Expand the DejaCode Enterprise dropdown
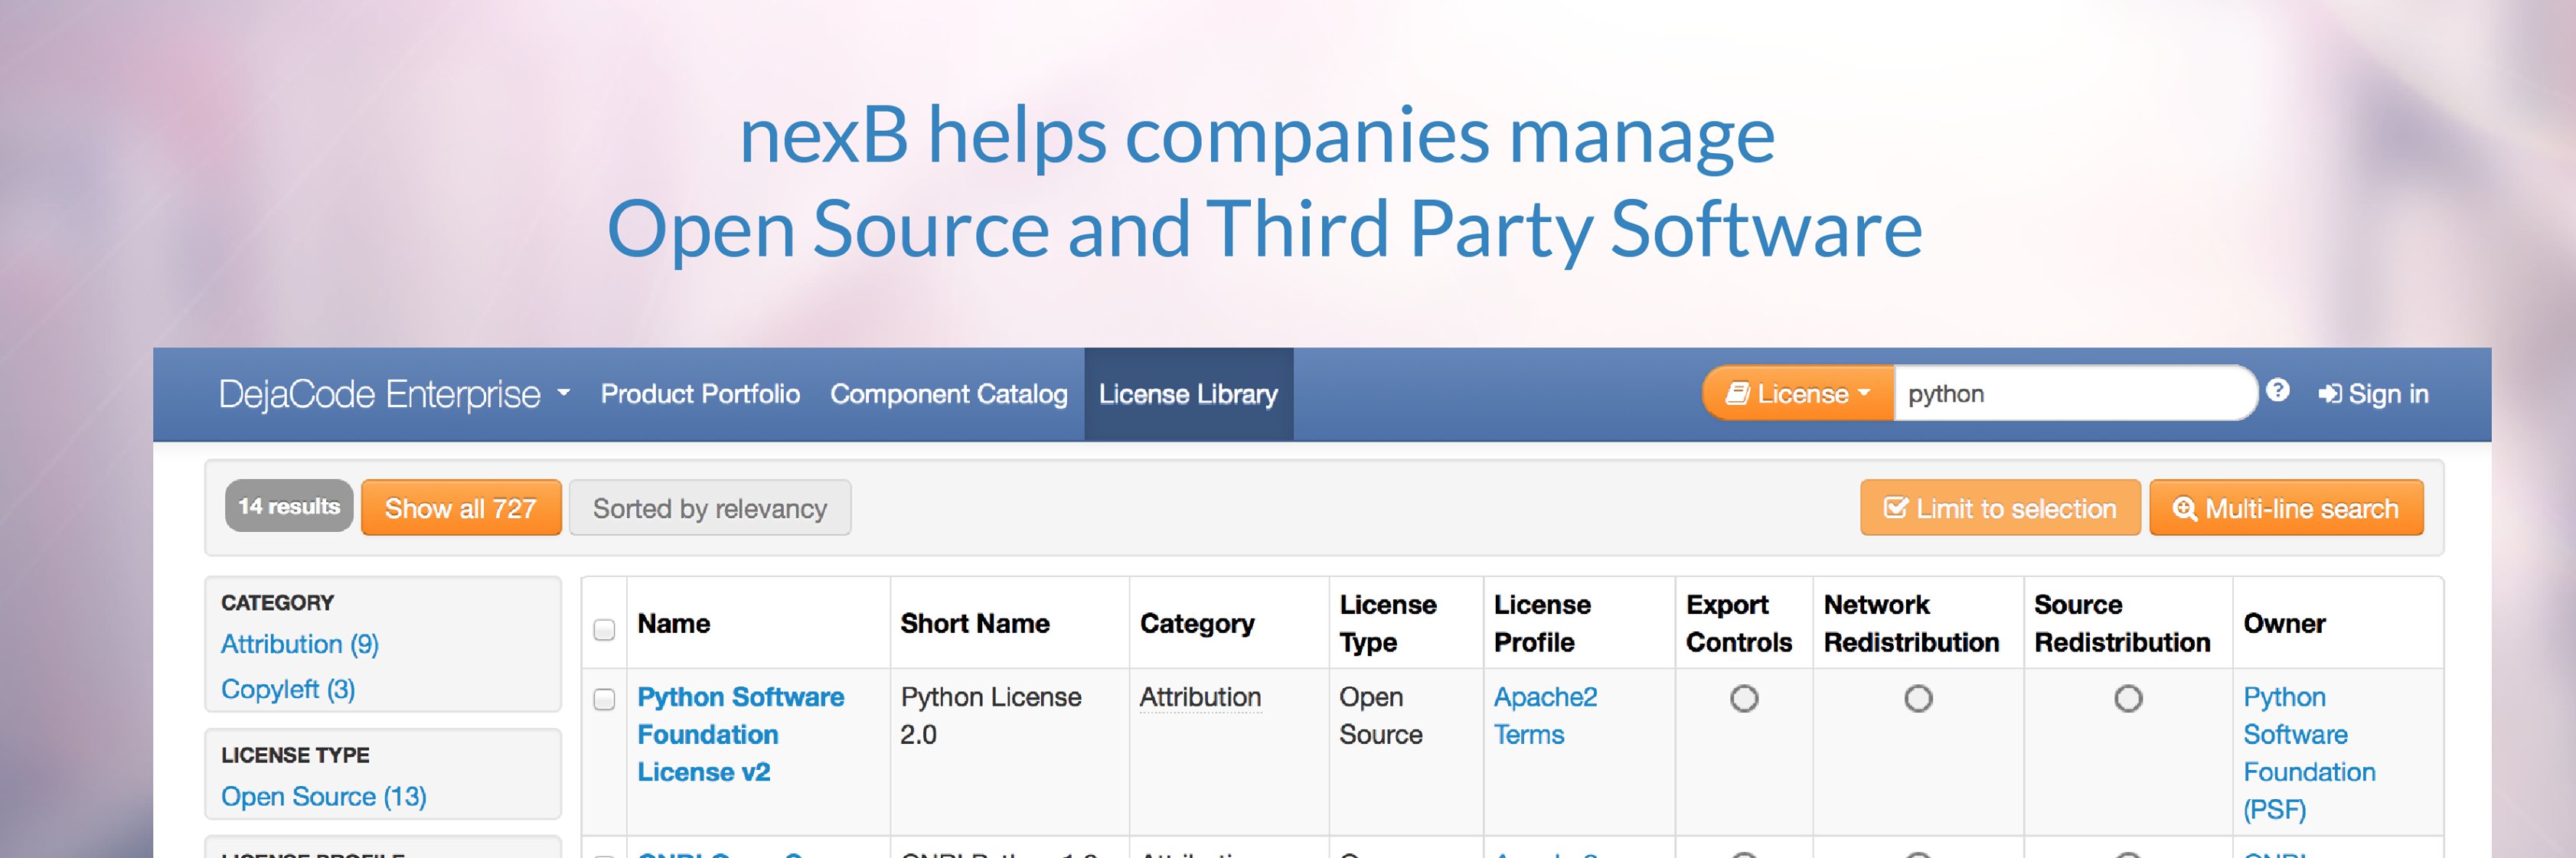The width and height of the screenshot is (2576, 858). click(394, 394)
